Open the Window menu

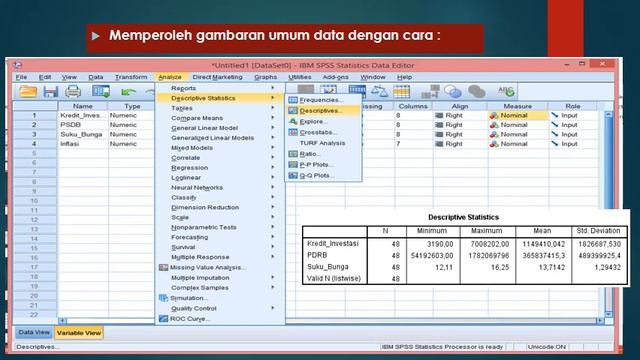373,77
